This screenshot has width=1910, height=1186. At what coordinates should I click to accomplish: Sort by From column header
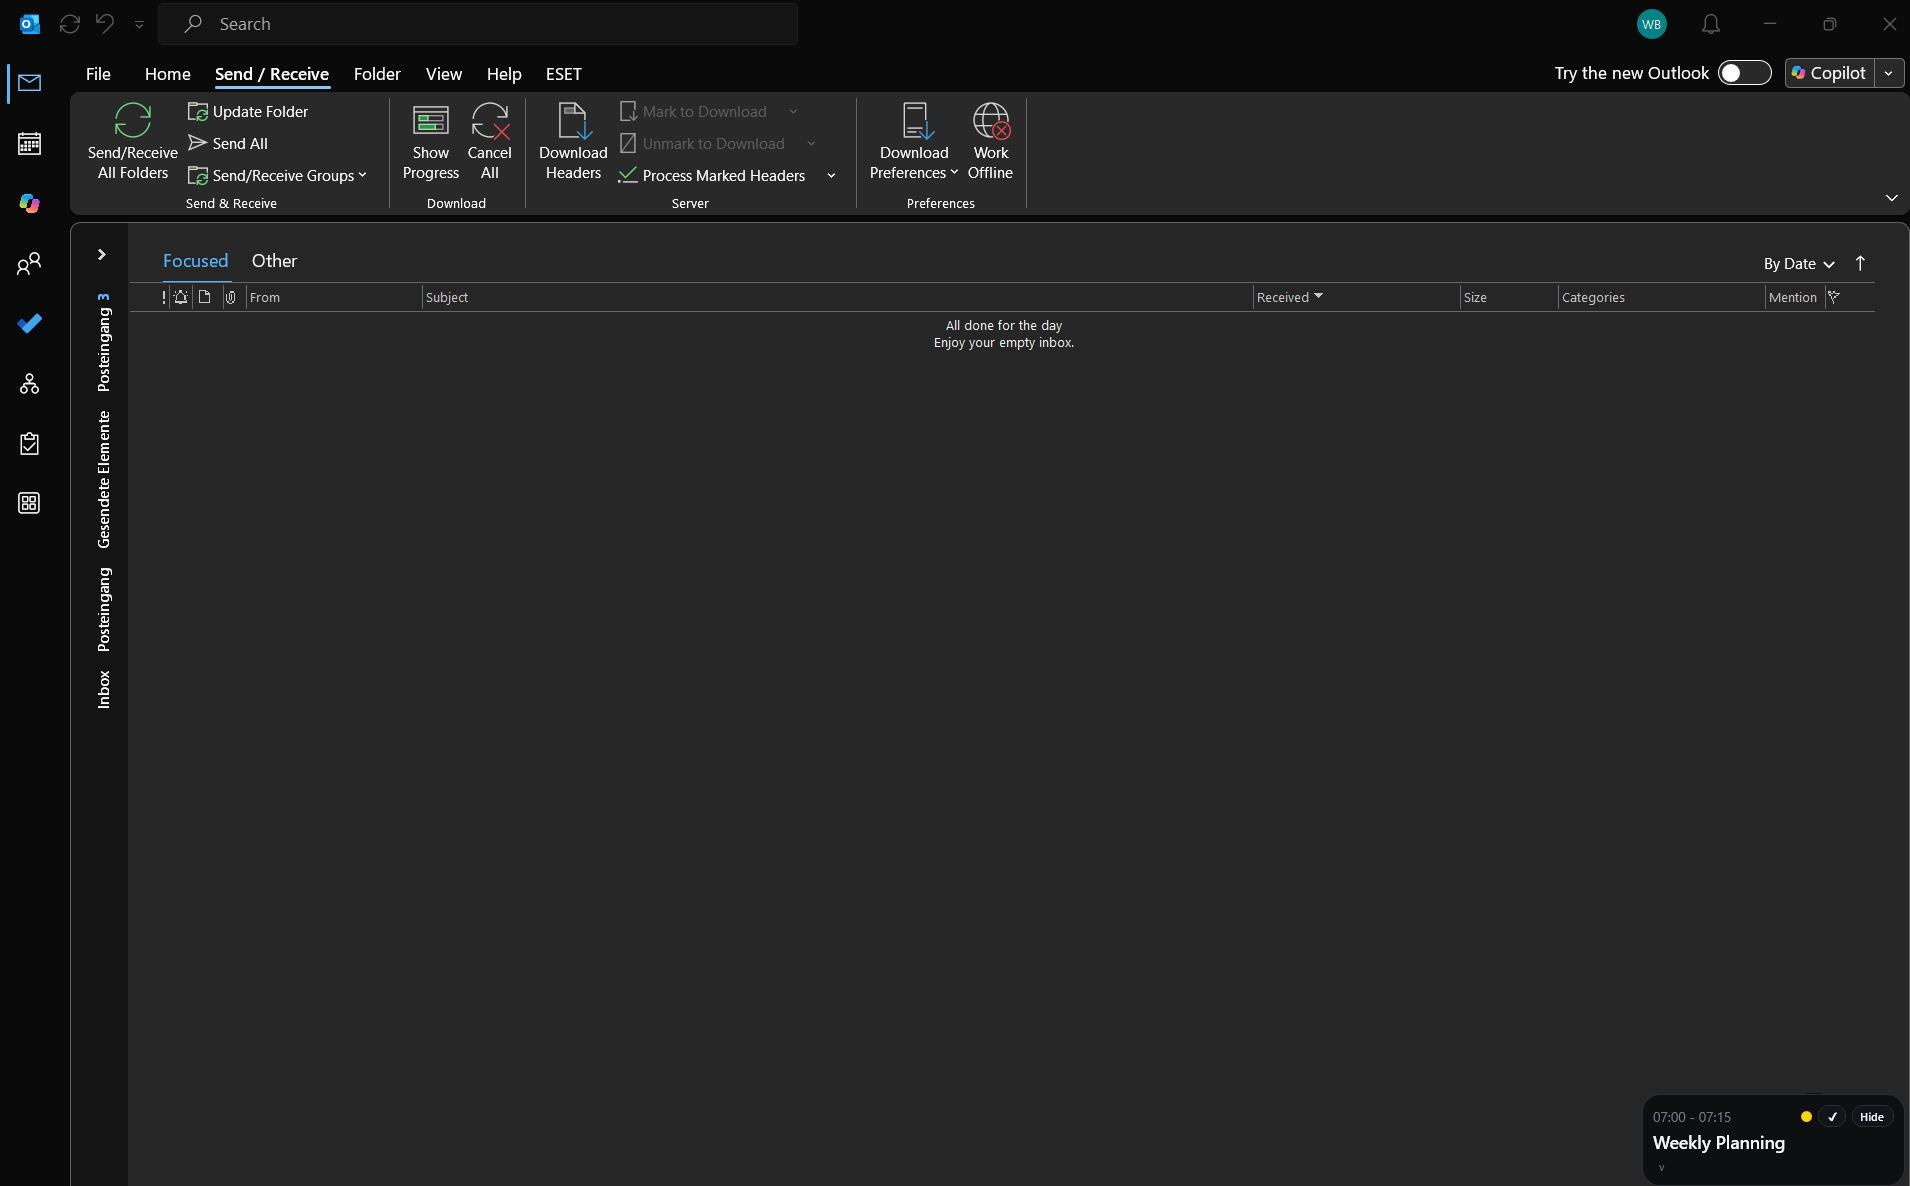pyautogui.click(x=333, y=297)
